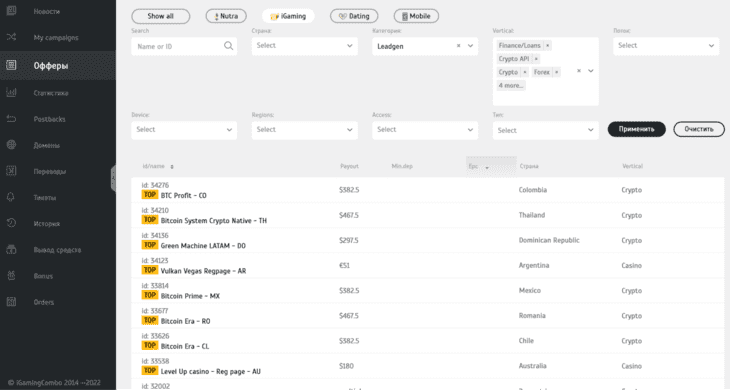Open offer Bitcoin Prime - MX

pyautogui.click(x=190, y=296)
